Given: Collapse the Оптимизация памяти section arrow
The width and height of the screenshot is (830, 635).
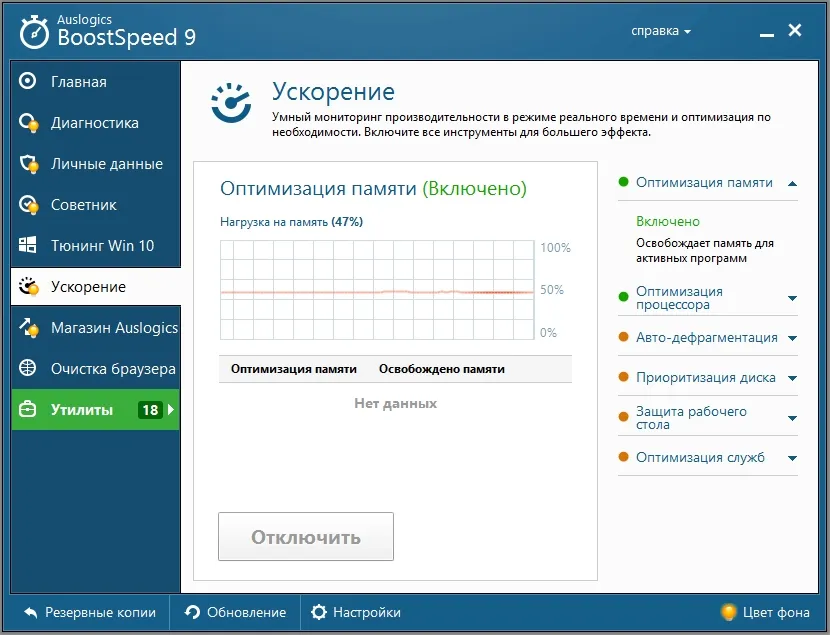Looking at the screenshot, I should point(792,184).
